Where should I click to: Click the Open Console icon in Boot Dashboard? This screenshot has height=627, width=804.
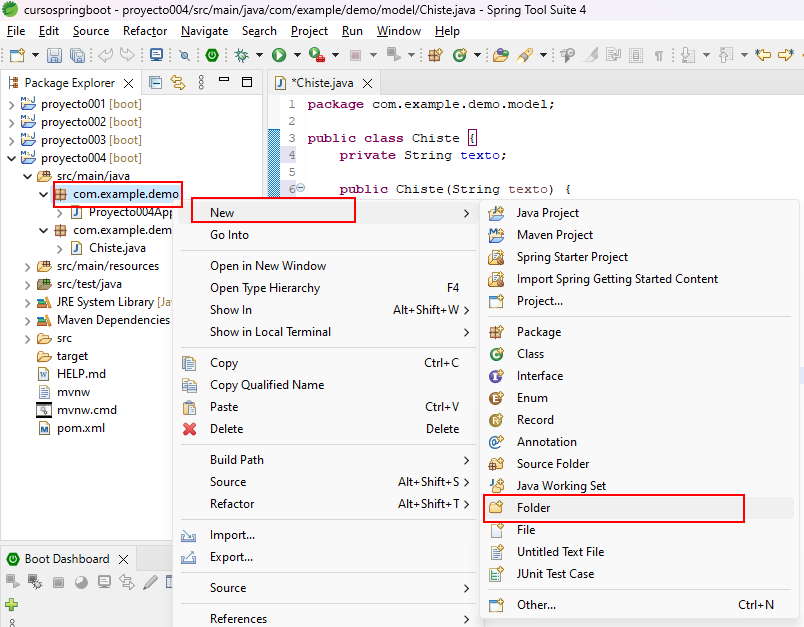105,582
